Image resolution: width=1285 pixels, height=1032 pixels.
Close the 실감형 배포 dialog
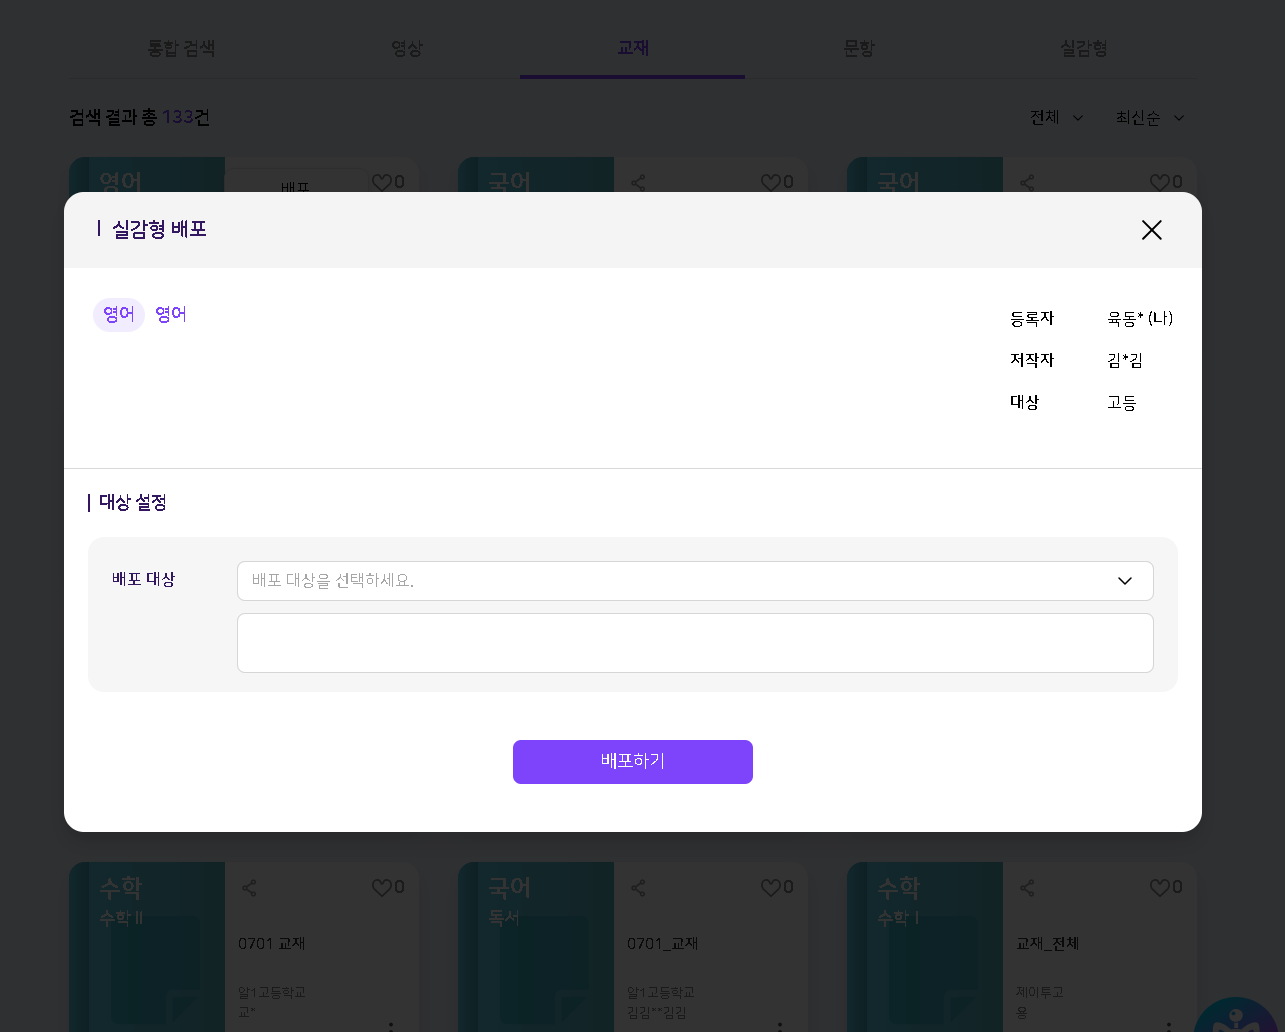click(1151, 230)
